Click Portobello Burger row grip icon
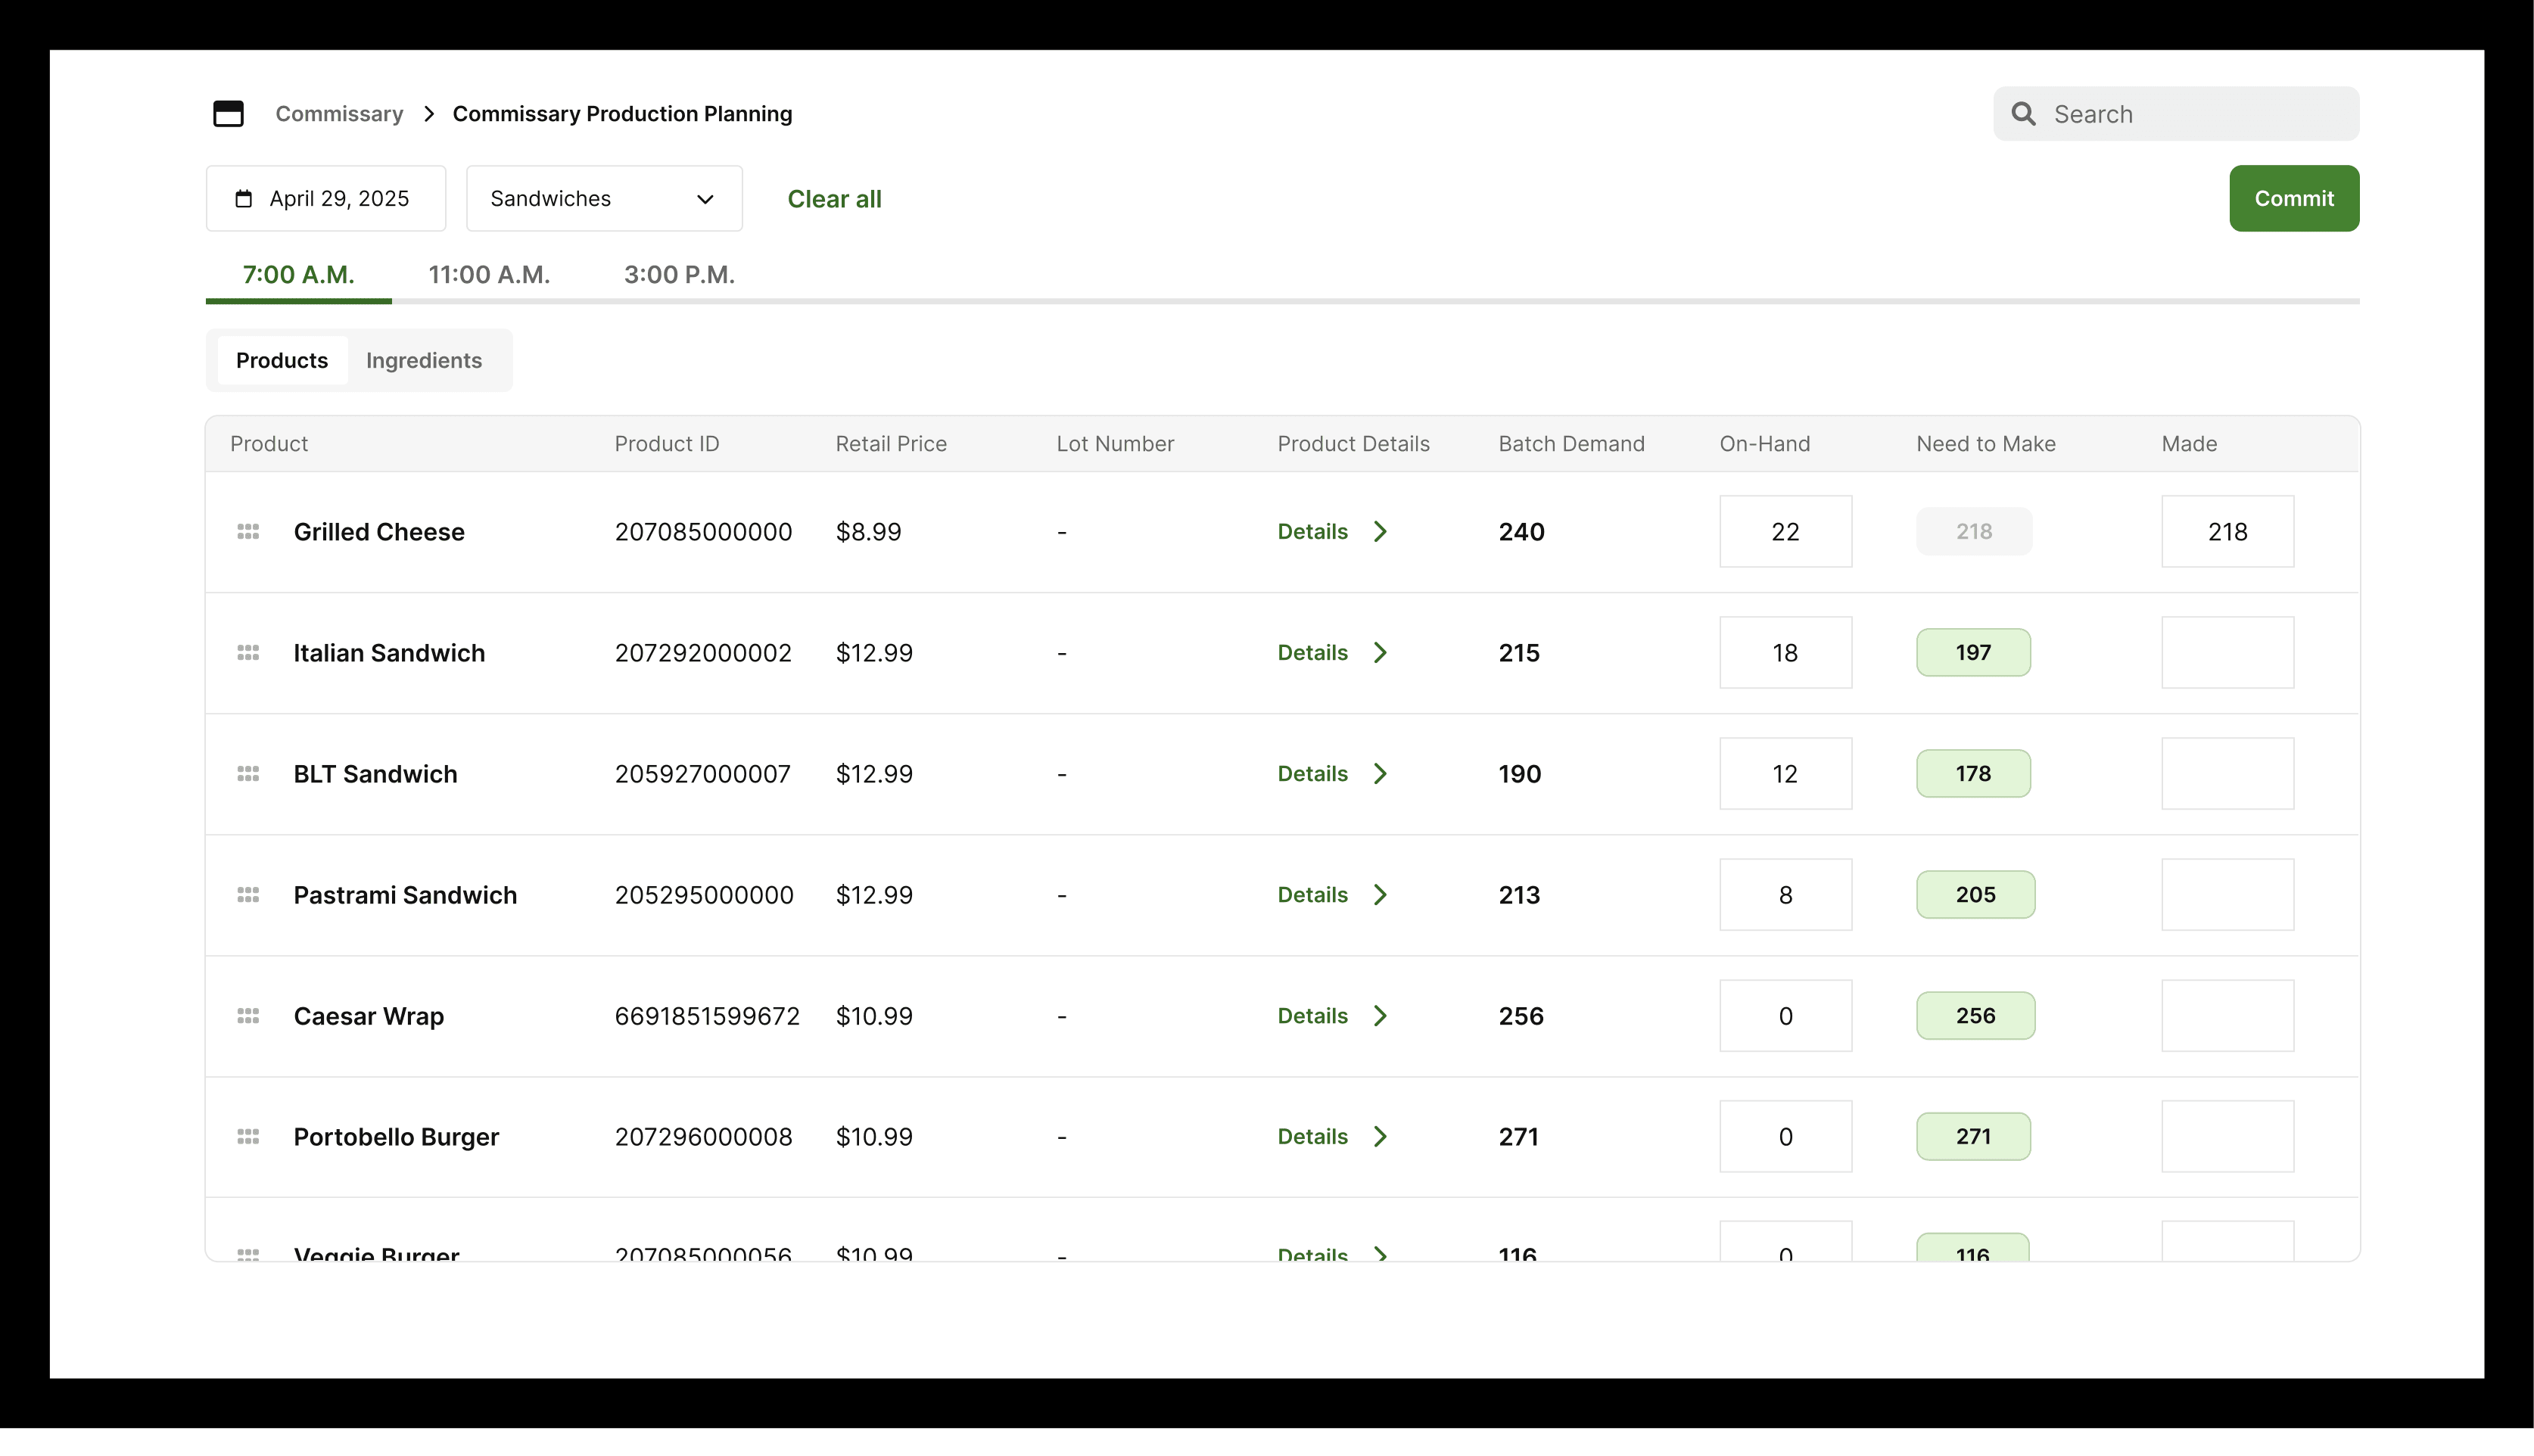This screenshot has width=2534, height=1456. click(x=248, y=1137)
